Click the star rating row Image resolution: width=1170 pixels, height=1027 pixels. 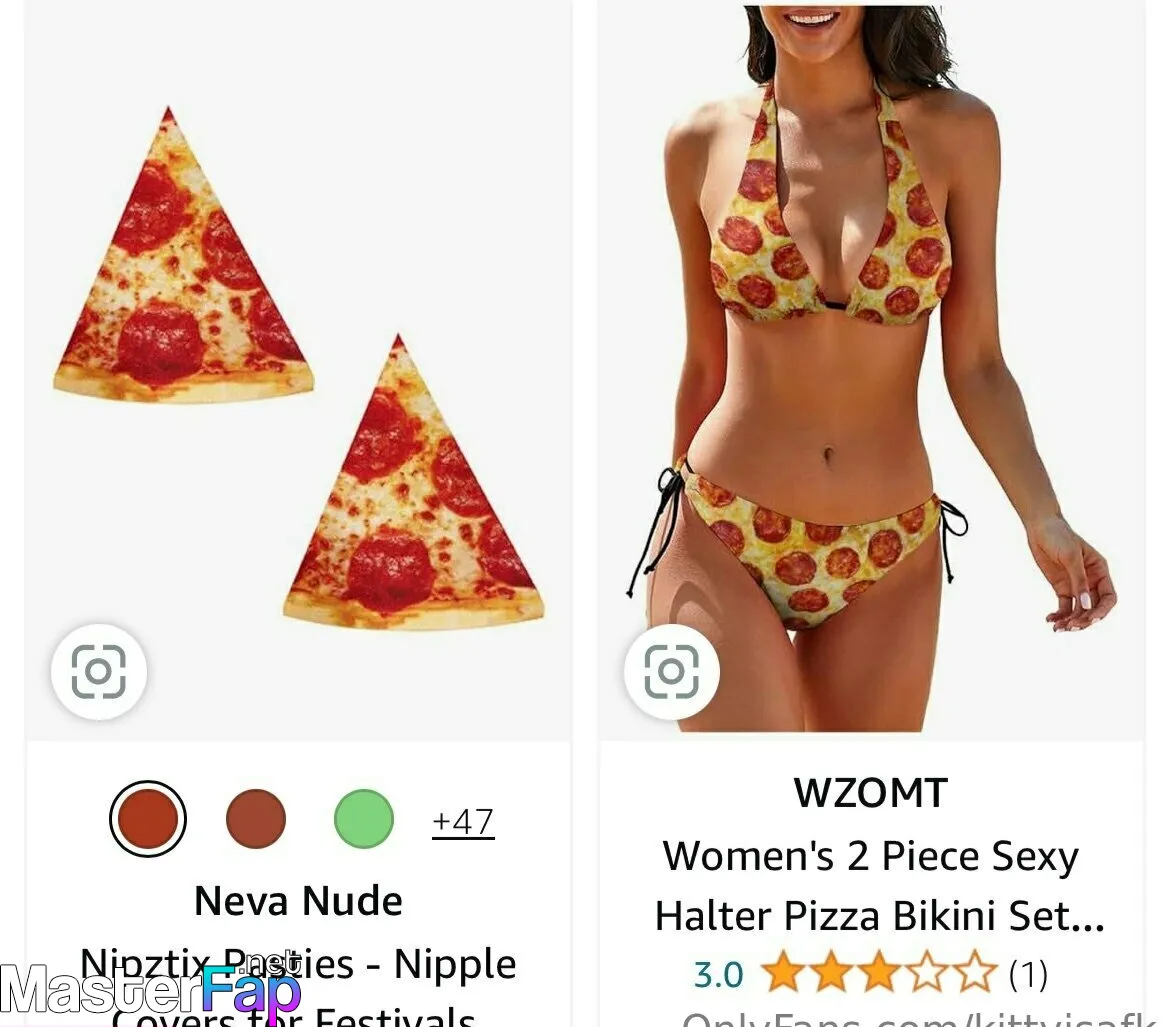coord(879,972)
